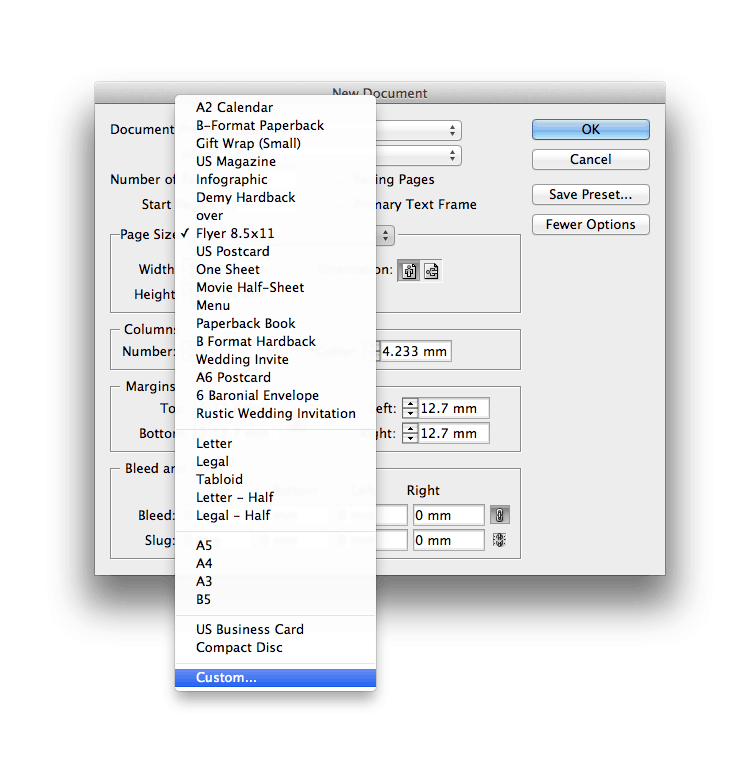Click the Bleed Right 0 mm field

(448, 515)
